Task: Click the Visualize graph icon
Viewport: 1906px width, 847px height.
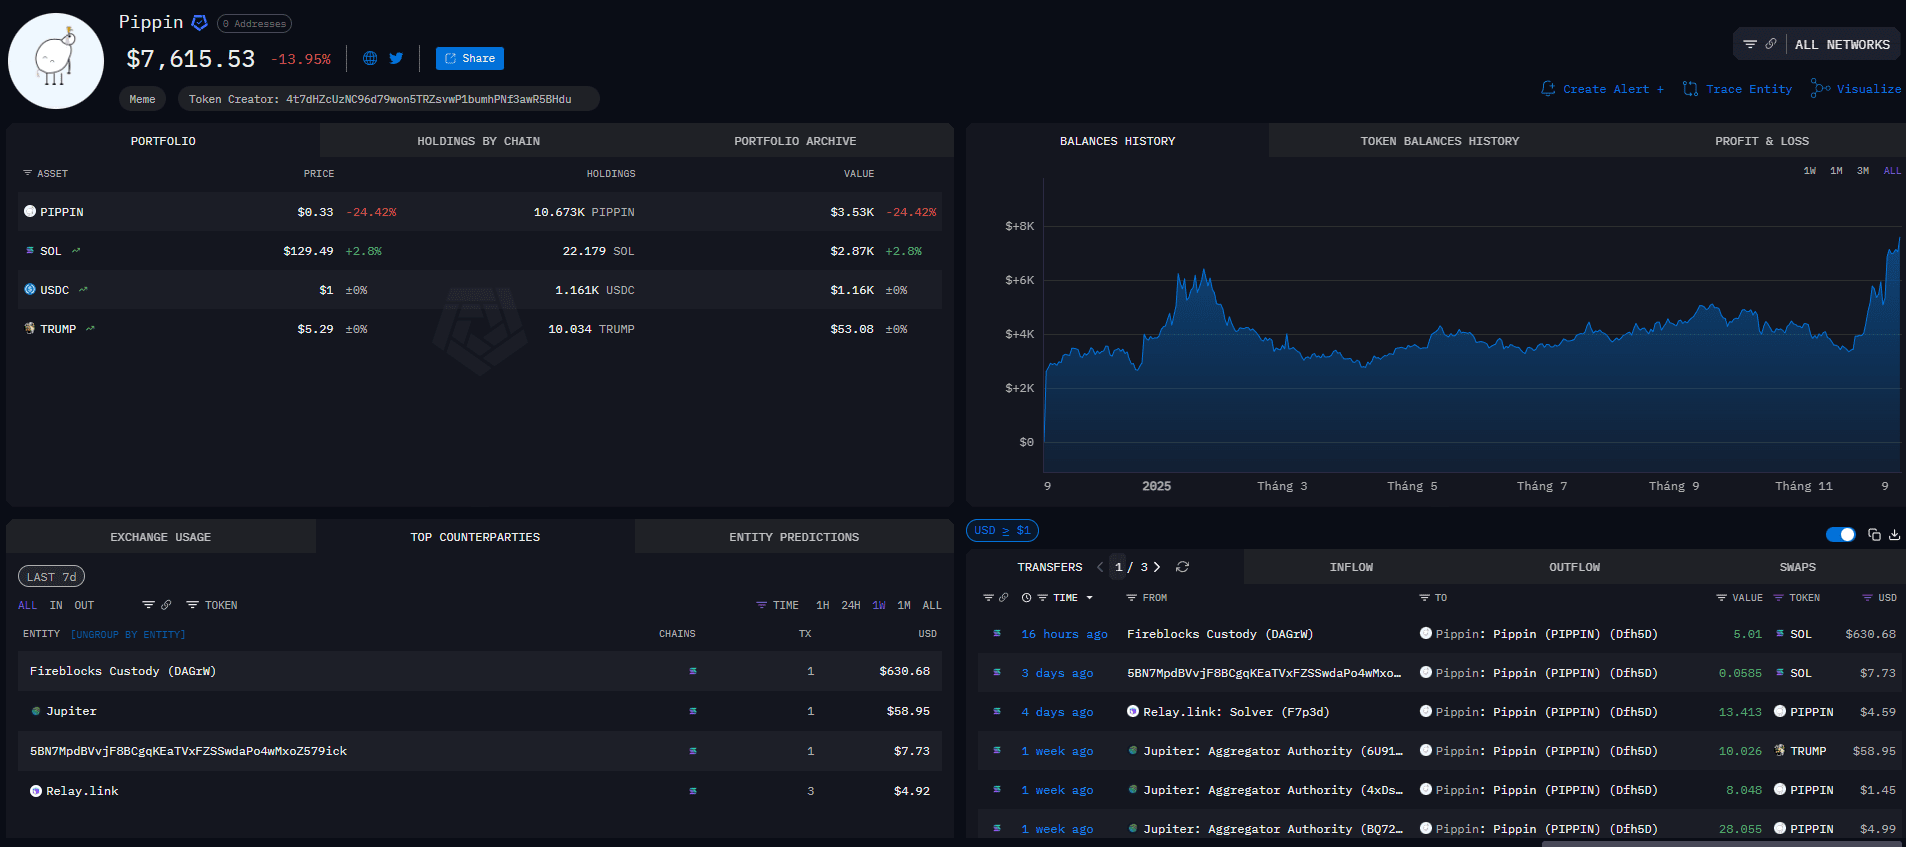Action: pyautogui.click(x=1820, y=89)
